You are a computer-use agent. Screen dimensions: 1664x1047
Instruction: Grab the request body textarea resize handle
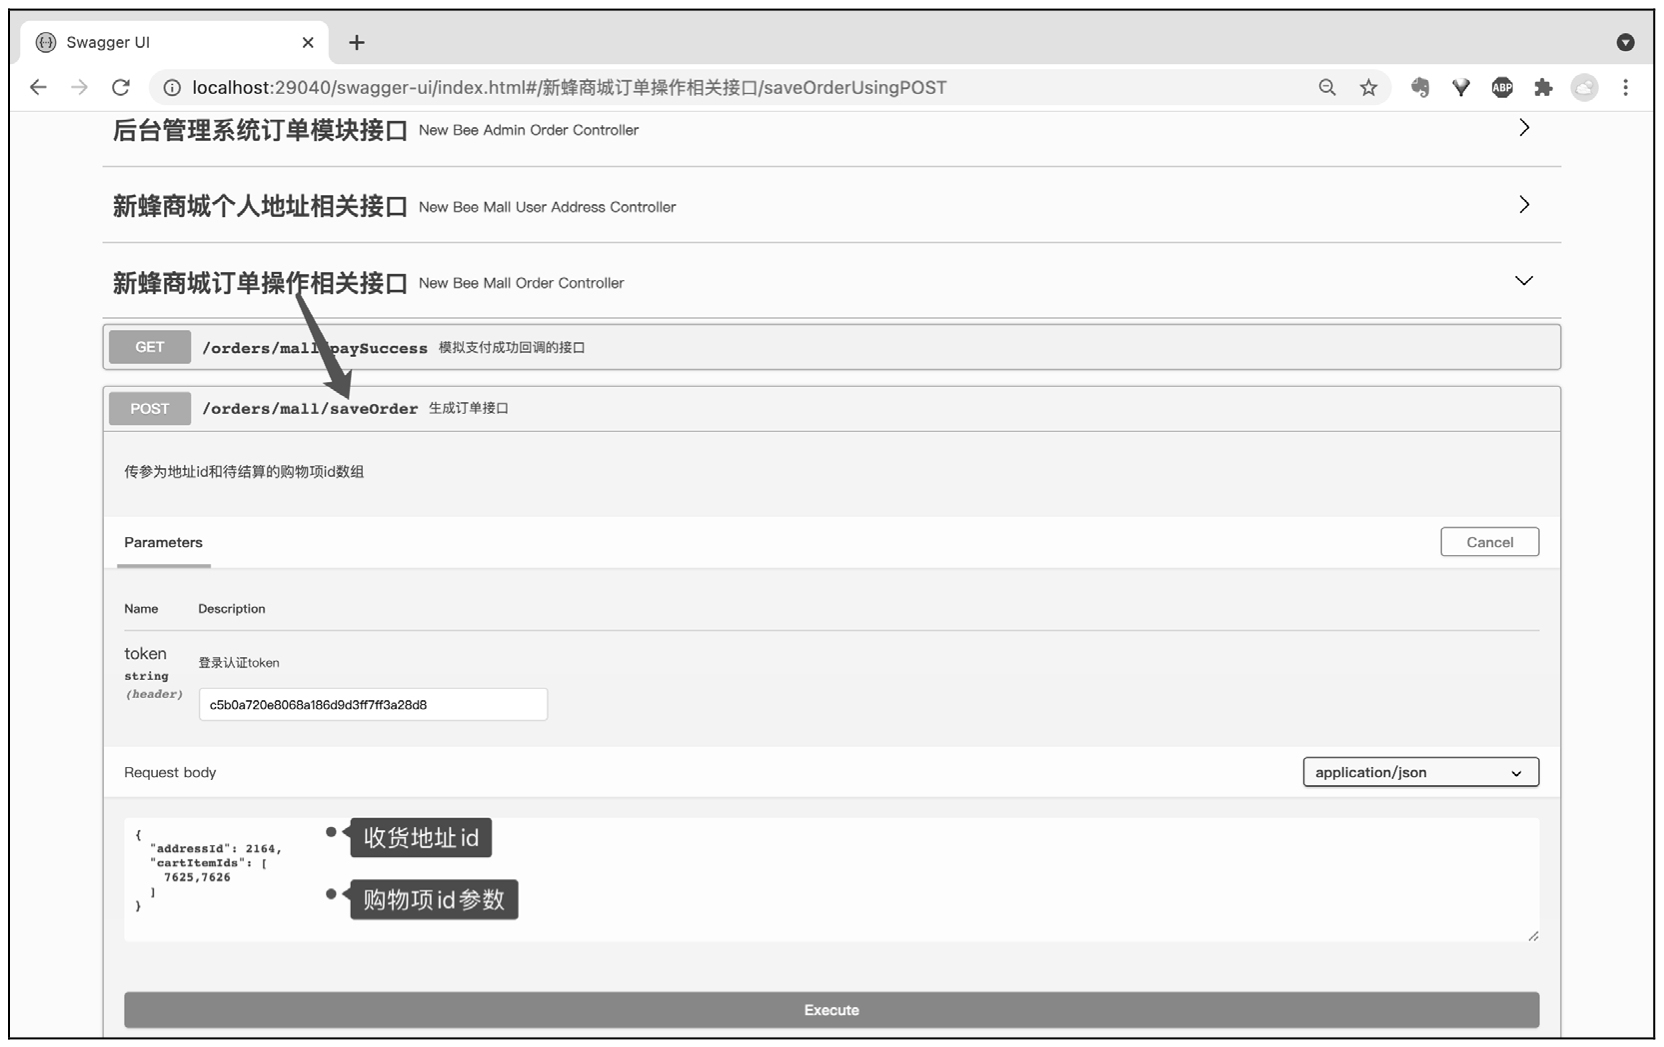(x=1533, y=935)
